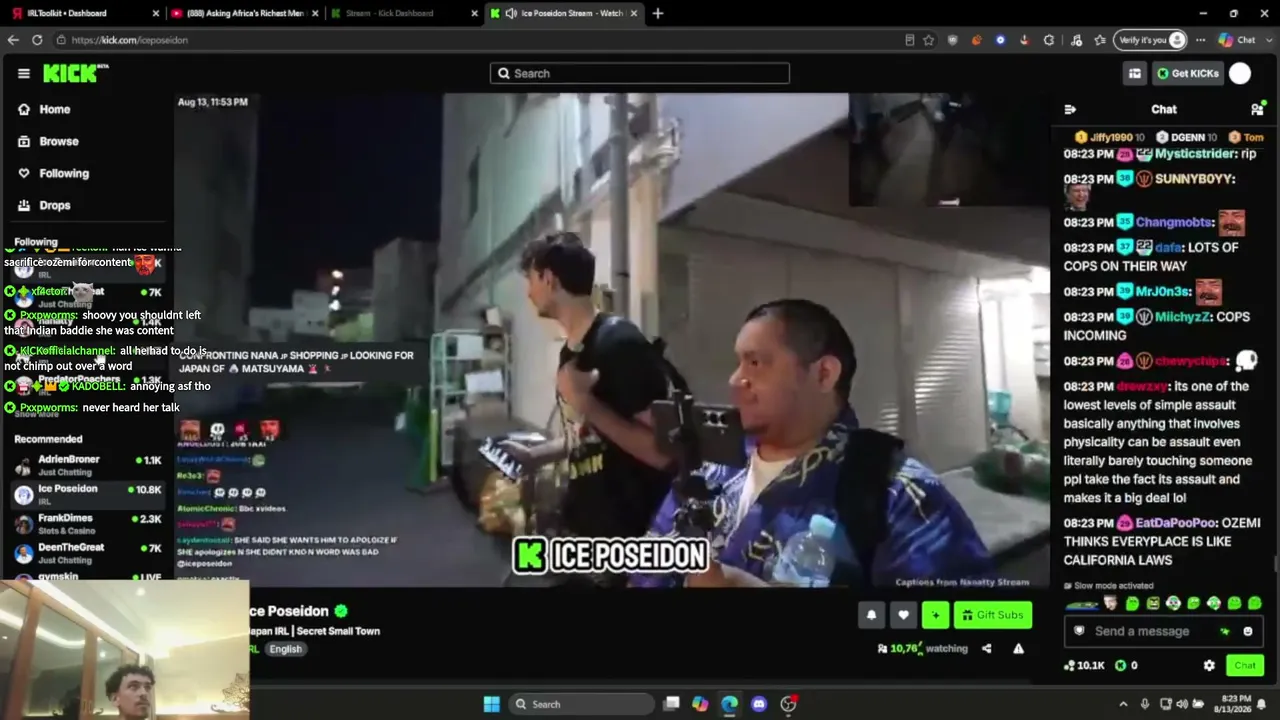Image resolution: width=1280 pixels, height=720 pixels.
Task: Open the DeenTheGreat recommended channel
Action: click(88, 553)
